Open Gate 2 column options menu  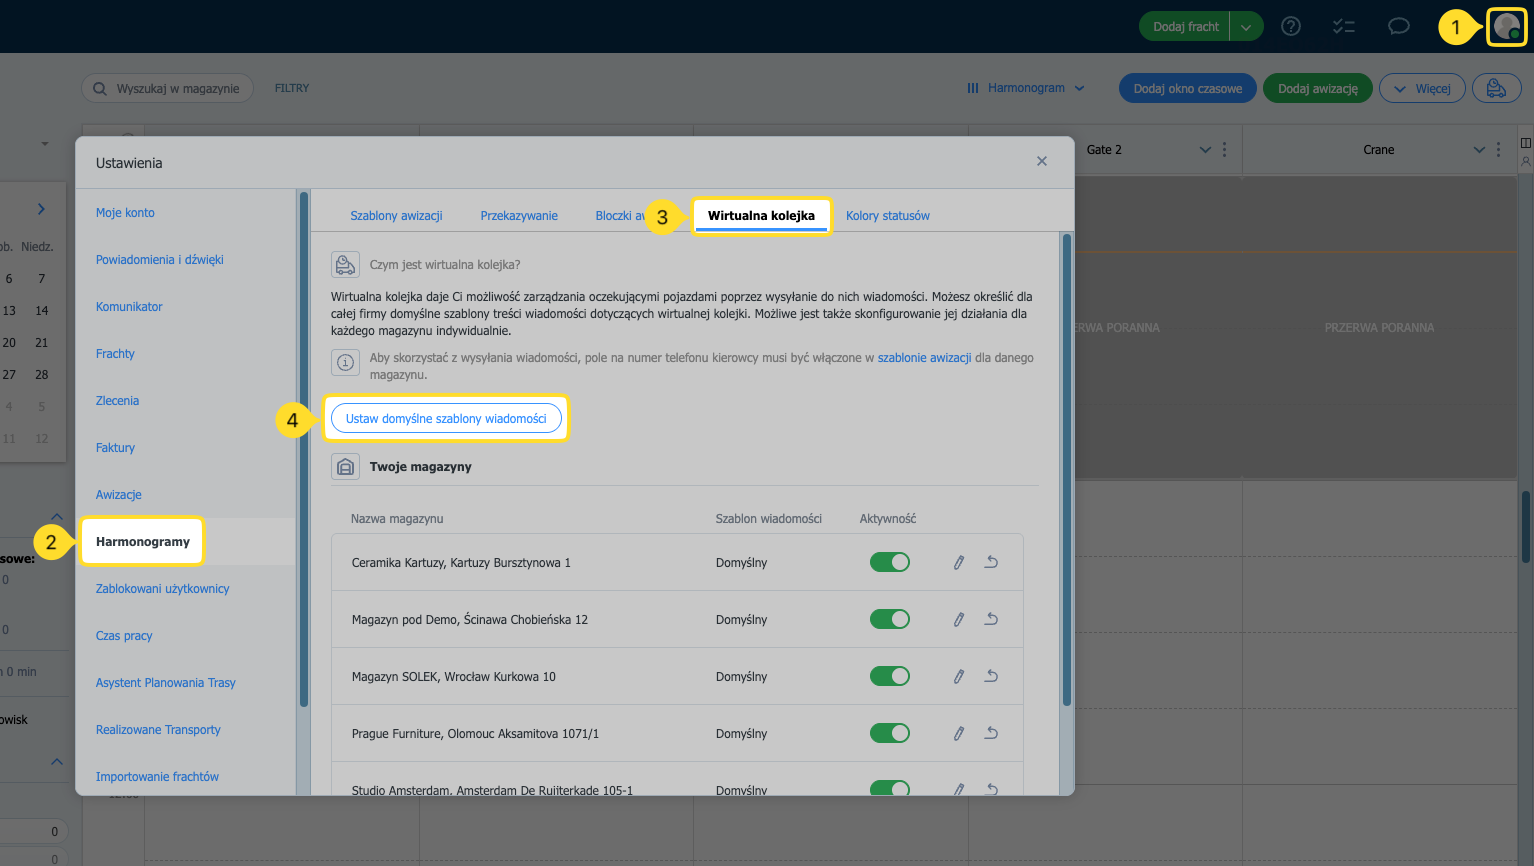click(x=1224, y=150)
